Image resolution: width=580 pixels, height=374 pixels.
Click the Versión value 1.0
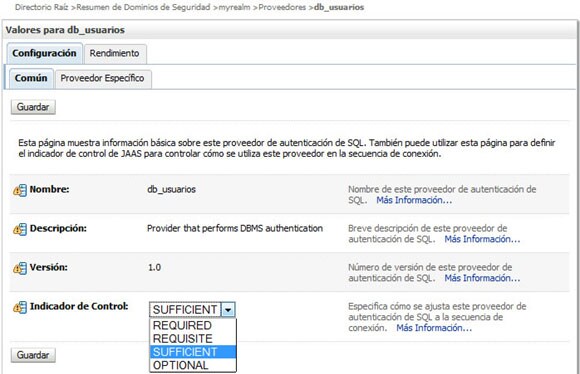point(154,267)
